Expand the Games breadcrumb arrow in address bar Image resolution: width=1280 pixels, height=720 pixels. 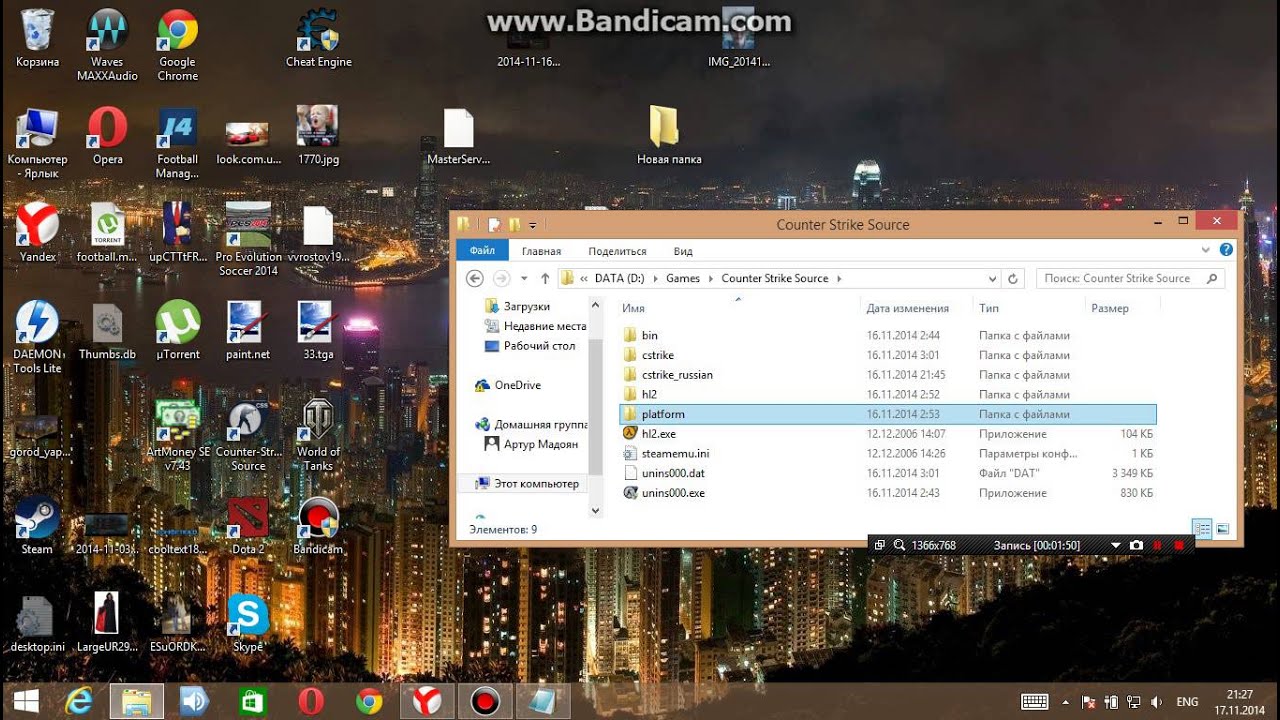pyautogui.click(x=711, y=279)
